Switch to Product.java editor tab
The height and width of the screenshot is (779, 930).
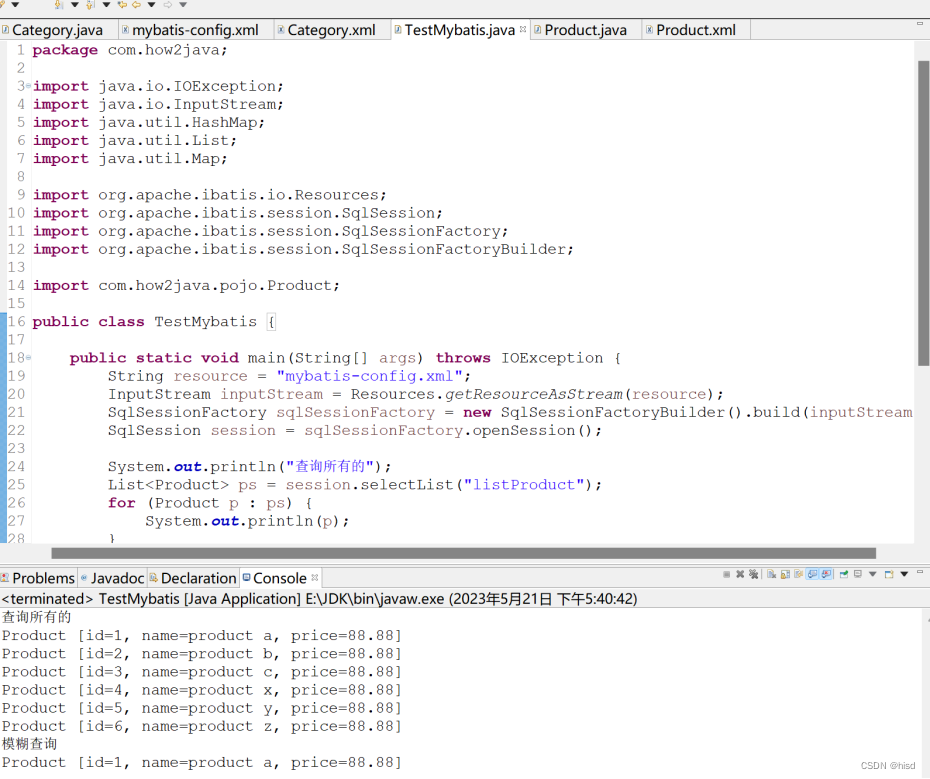[585, 30]
